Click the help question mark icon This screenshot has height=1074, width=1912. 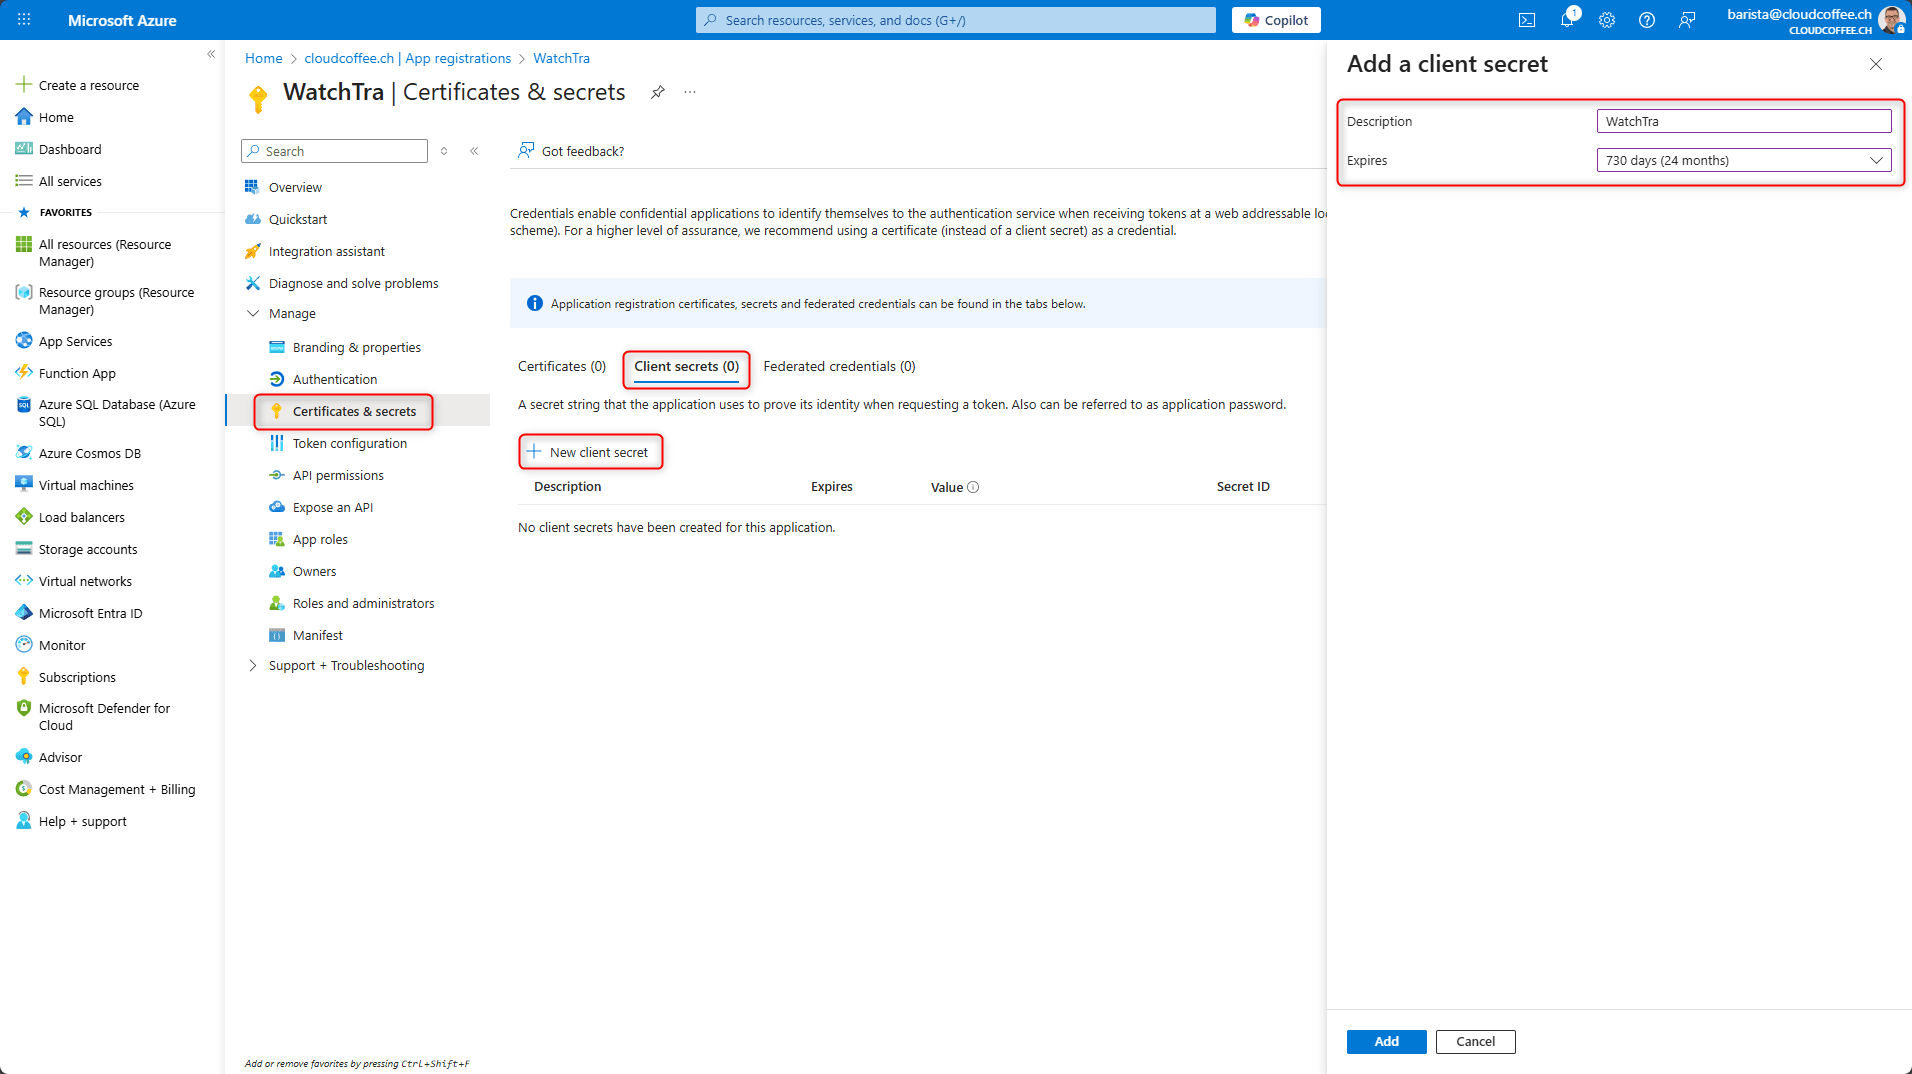point(1647,20)
